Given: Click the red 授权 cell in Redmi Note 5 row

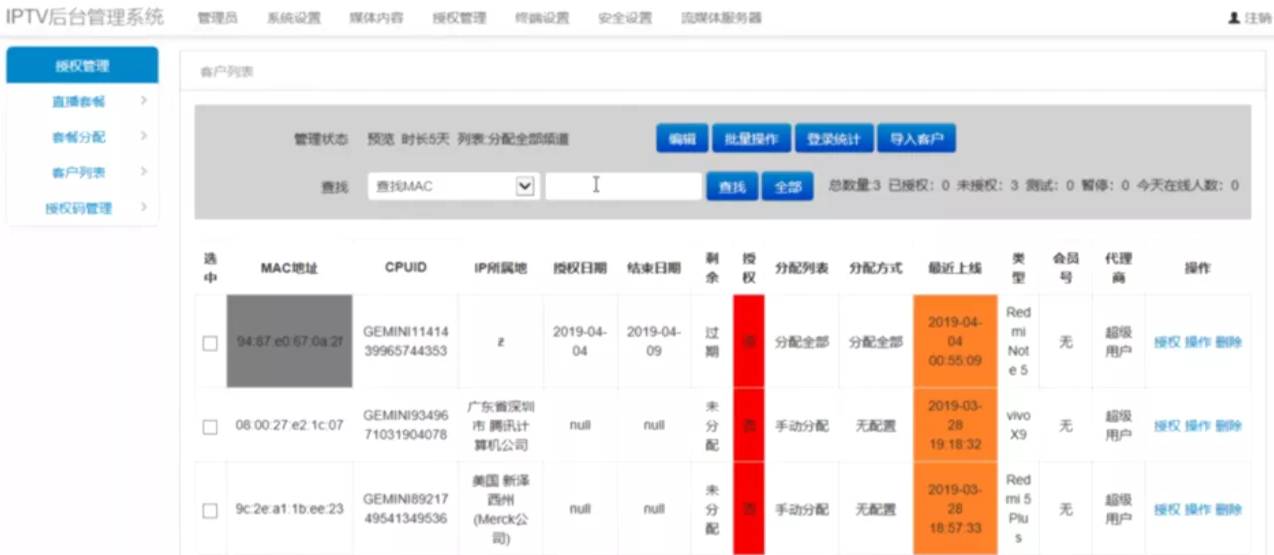Looking at the screenshot, I should pos(749,341).
